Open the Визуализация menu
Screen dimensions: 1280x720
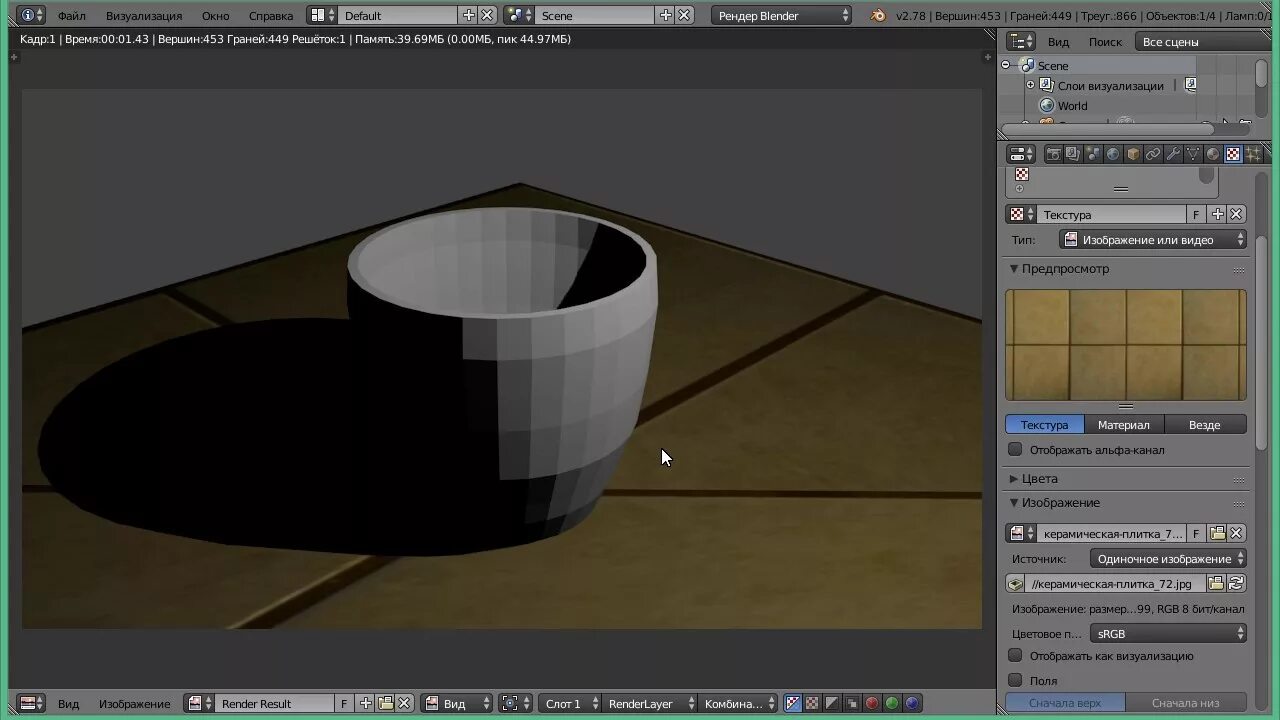pyautogui.click(x=144, y=16)
